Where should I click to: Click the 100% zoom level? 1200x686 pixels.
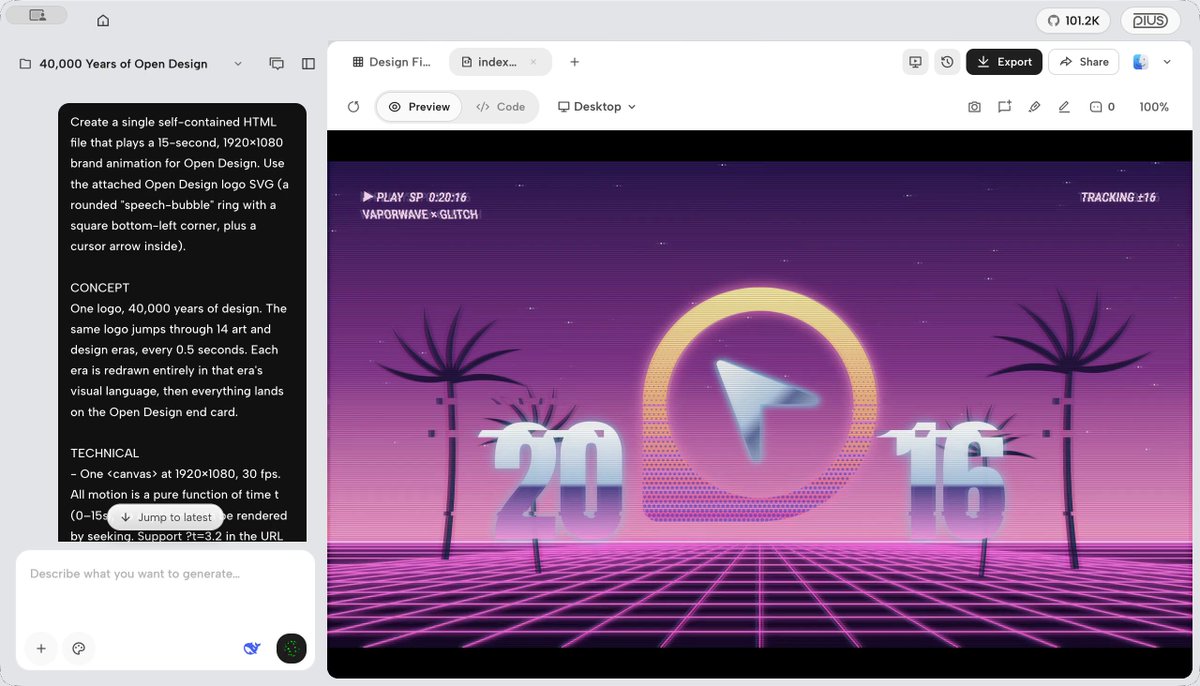[x=1154, y=107]
